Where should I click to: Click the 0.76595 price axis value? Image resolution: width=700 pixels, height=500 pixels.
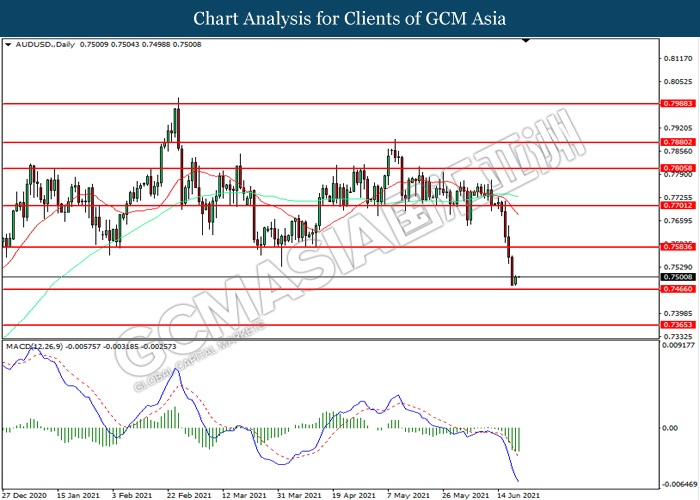[678, 221]
